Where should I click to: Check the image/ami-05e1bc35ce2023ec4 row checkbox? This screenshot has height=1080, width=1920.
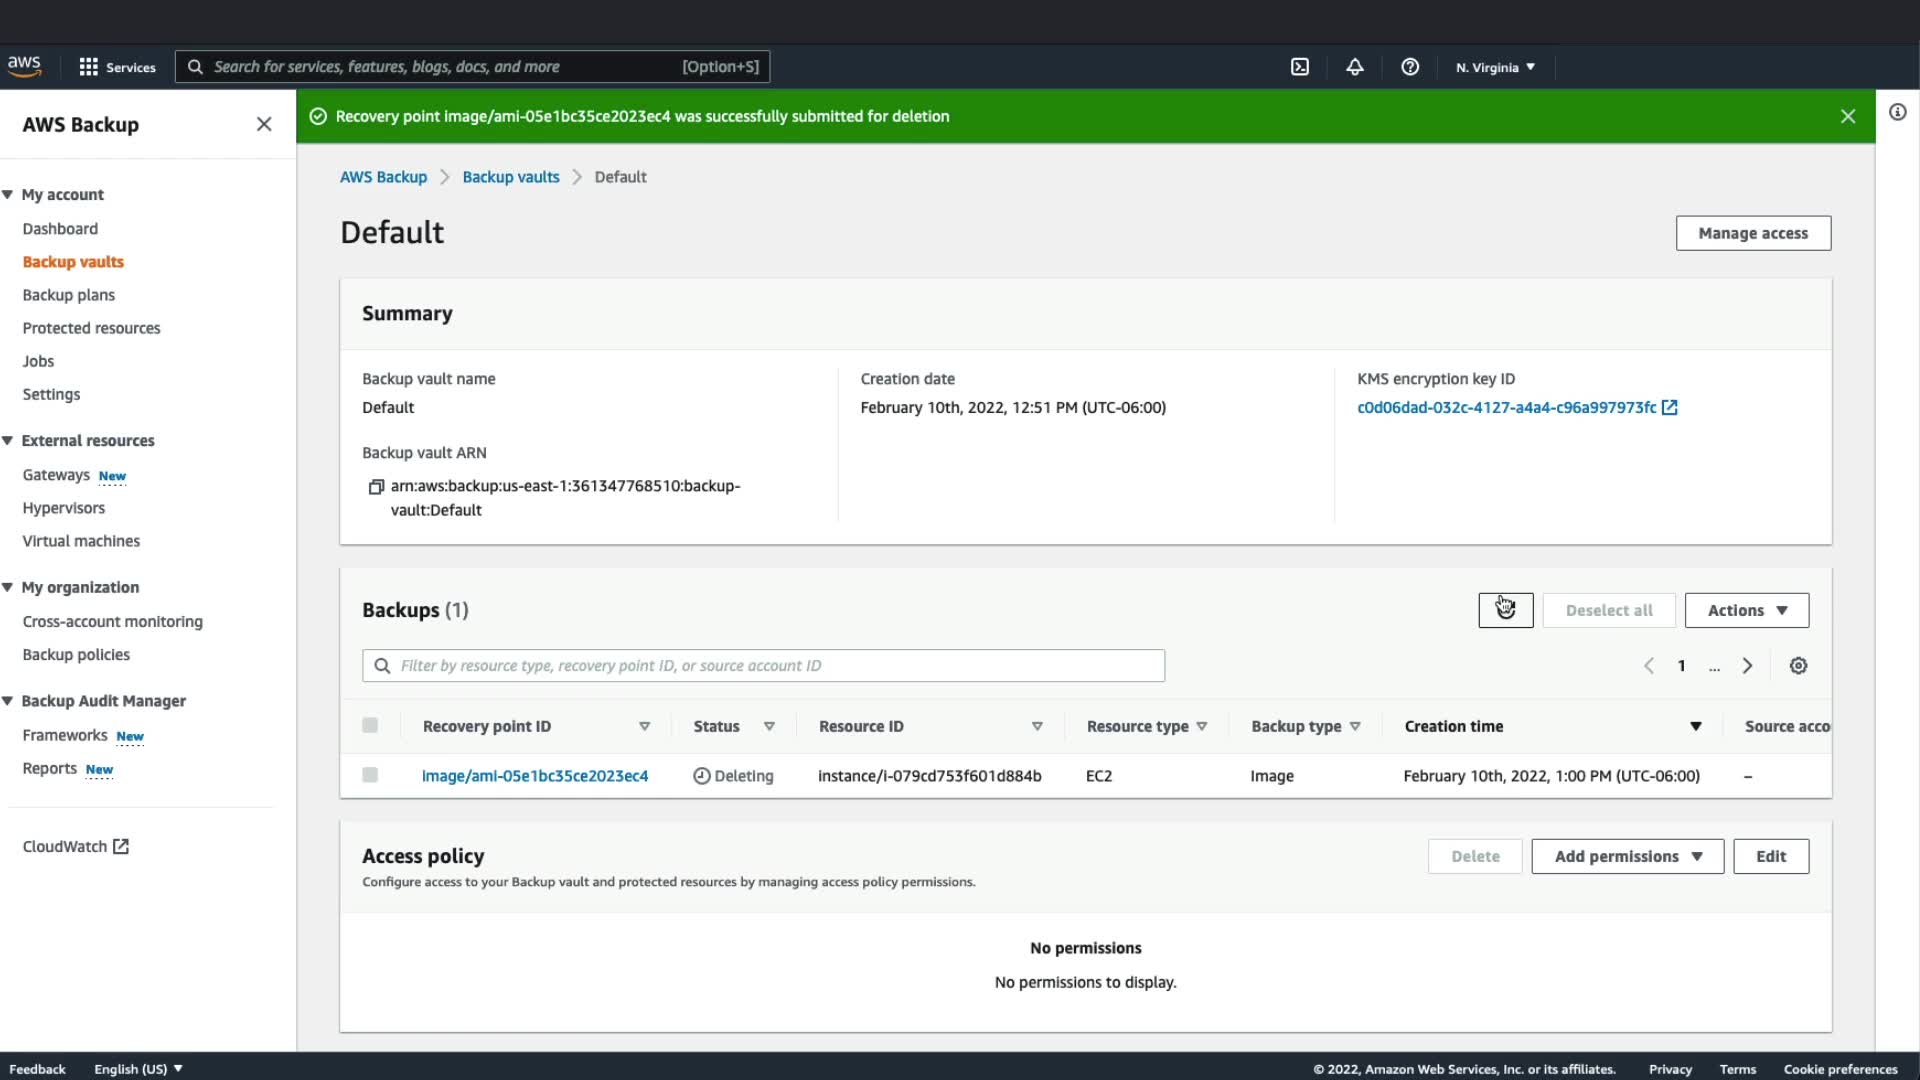click(370, 776)
